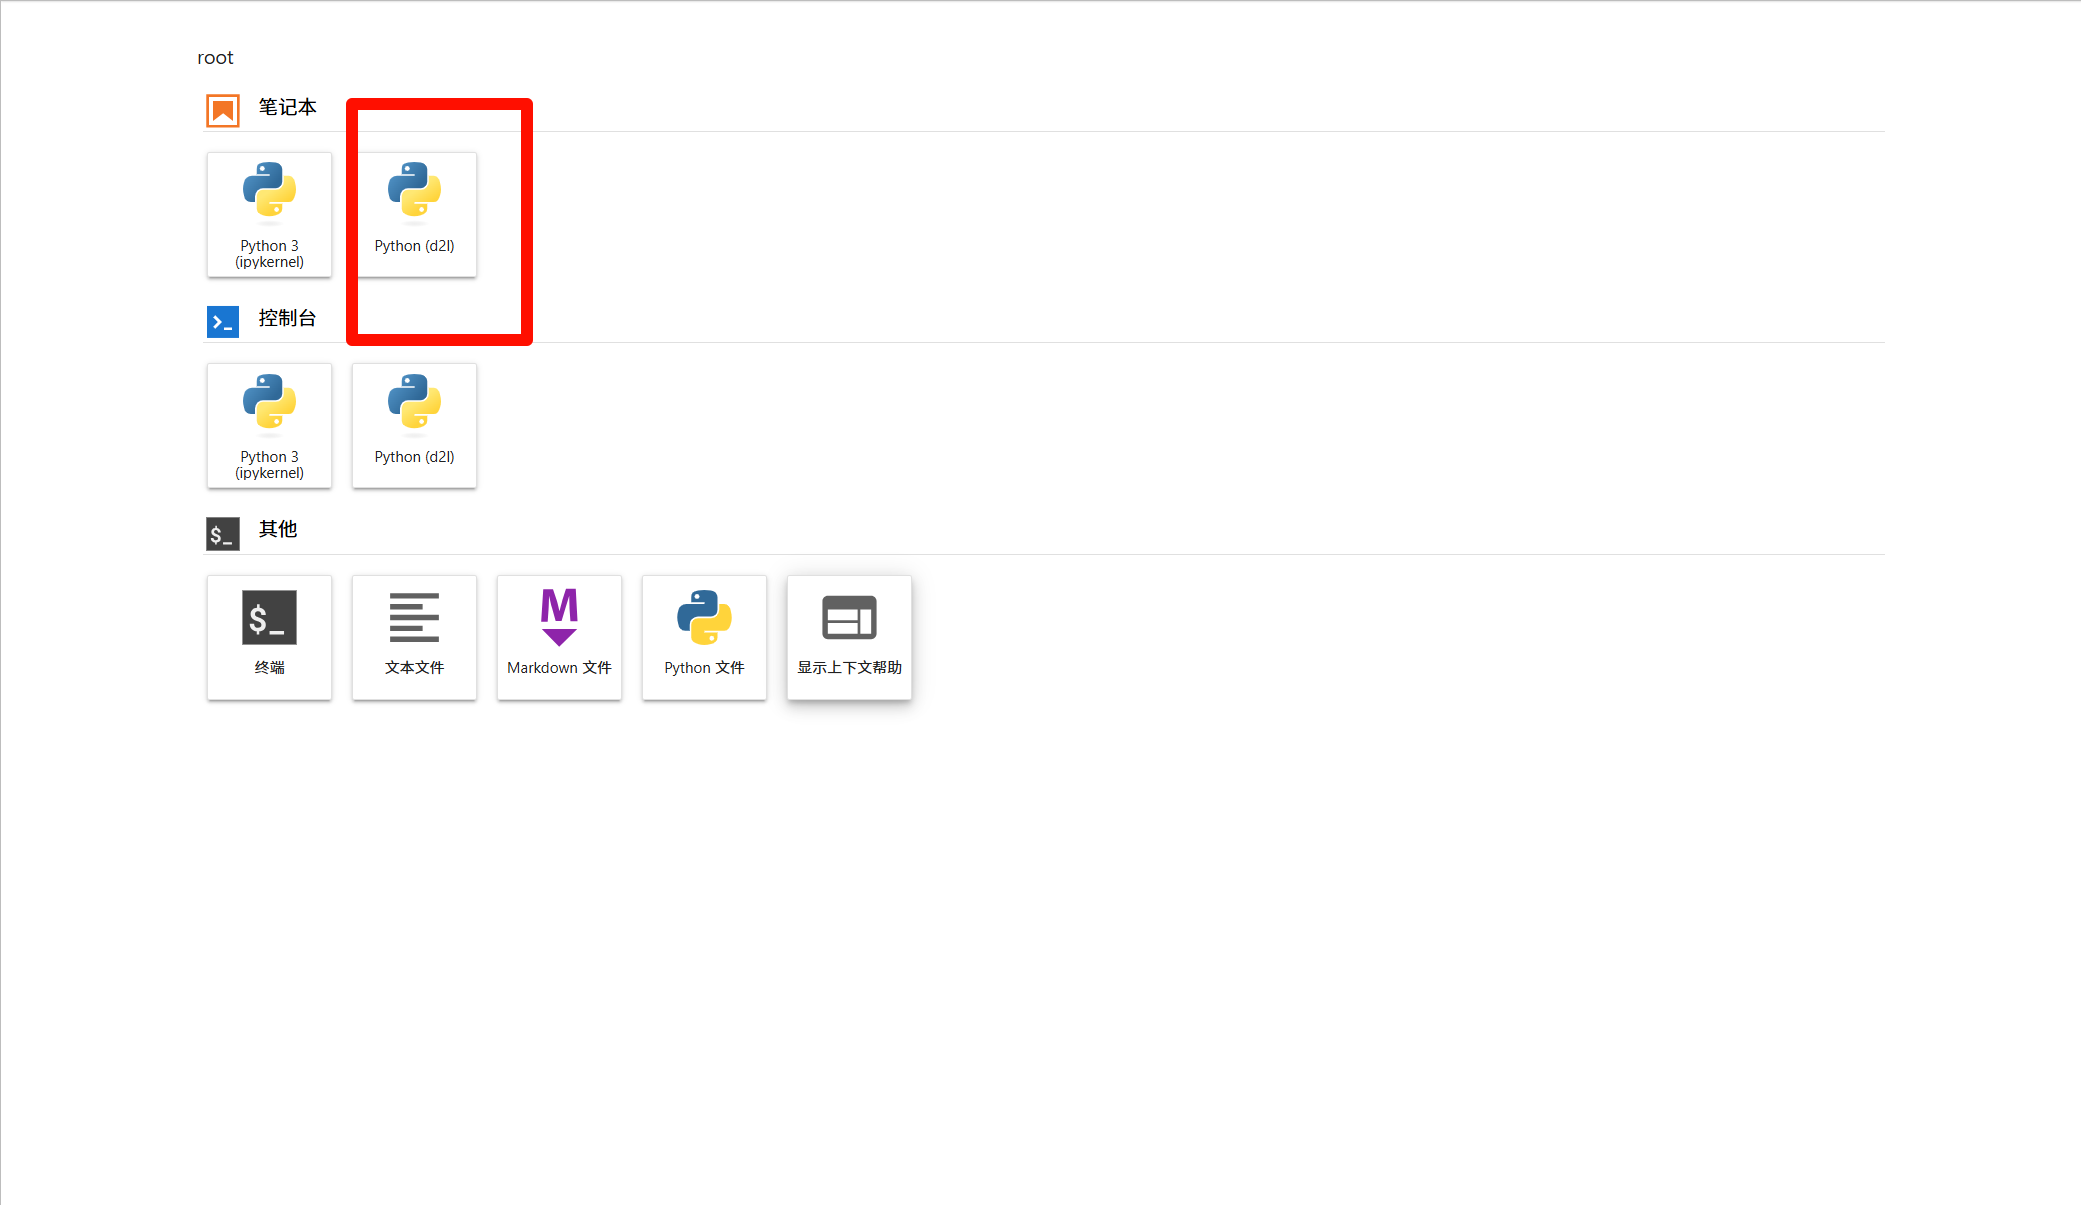The image size is (2081, 1205).
Task: Launch Python 3 (ipykernel) notebook
Action: point(269,214)
